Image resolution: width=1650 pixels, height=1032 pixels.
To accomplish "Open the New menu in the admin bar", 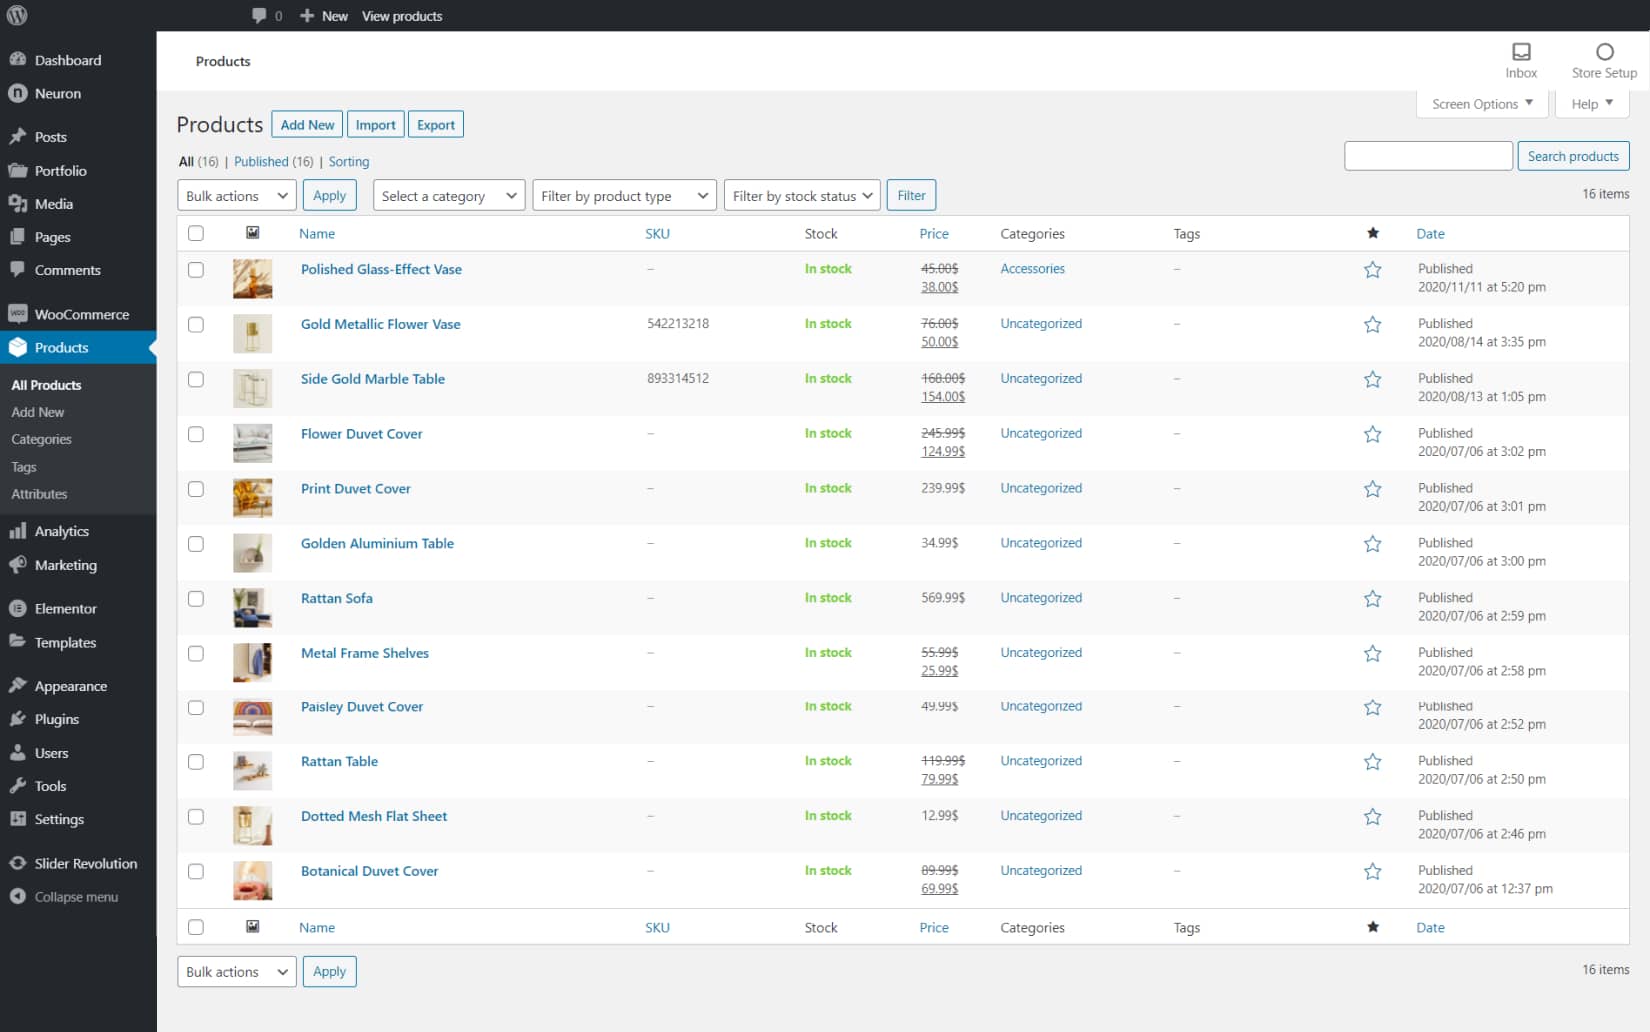I will (x=323, y=15).
